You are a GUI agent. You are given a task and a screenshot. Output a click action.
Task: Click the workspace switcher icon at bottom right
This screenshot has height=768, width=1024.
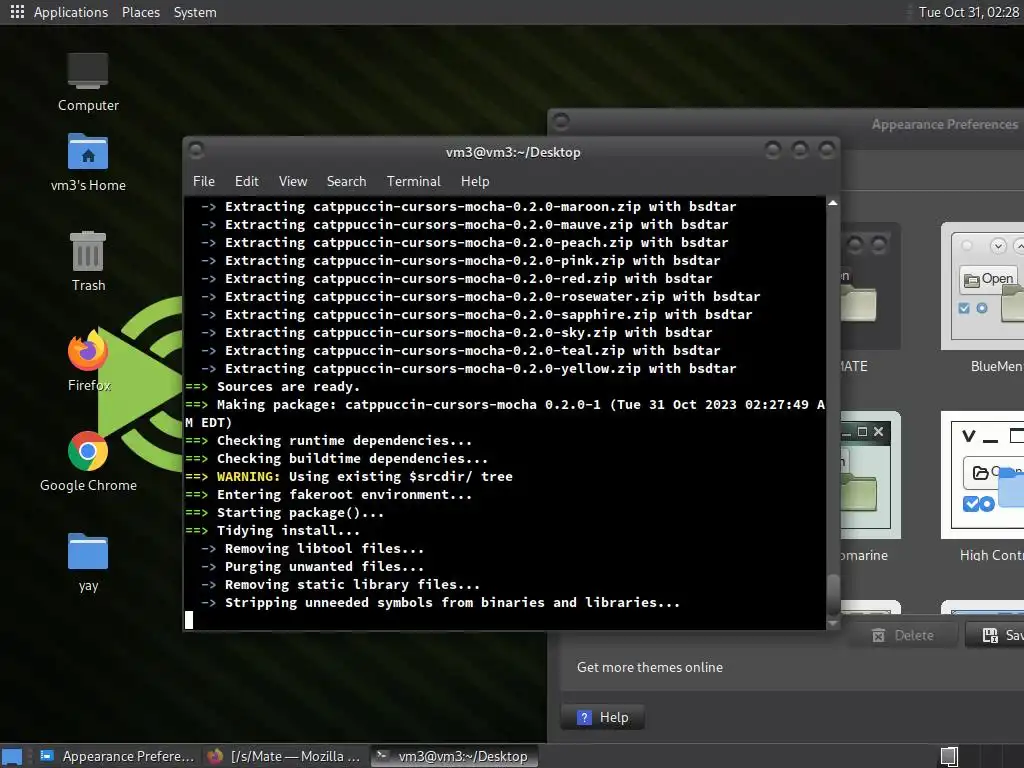(x=949, y=756)
